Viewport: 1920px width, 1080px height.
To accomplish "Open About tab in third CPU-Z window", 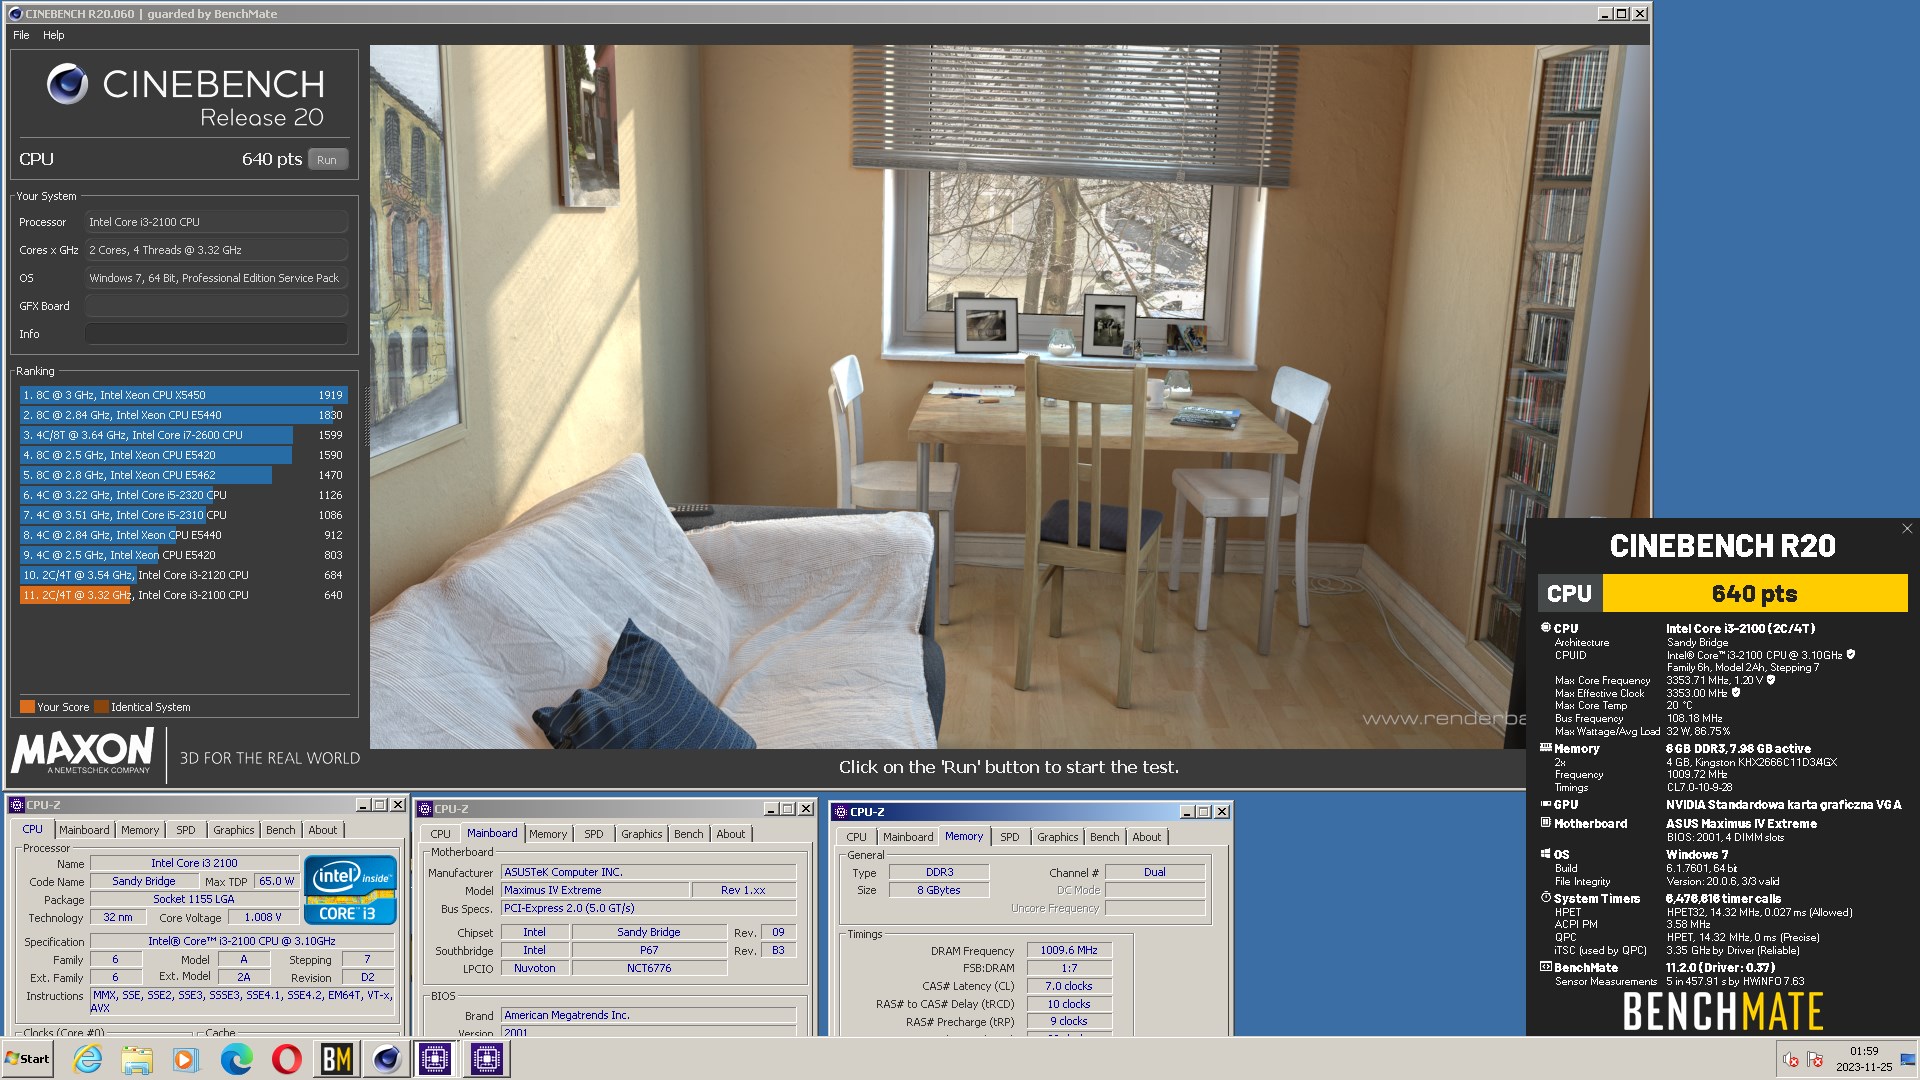I will pyautogui.click(x=1147, y=837).
